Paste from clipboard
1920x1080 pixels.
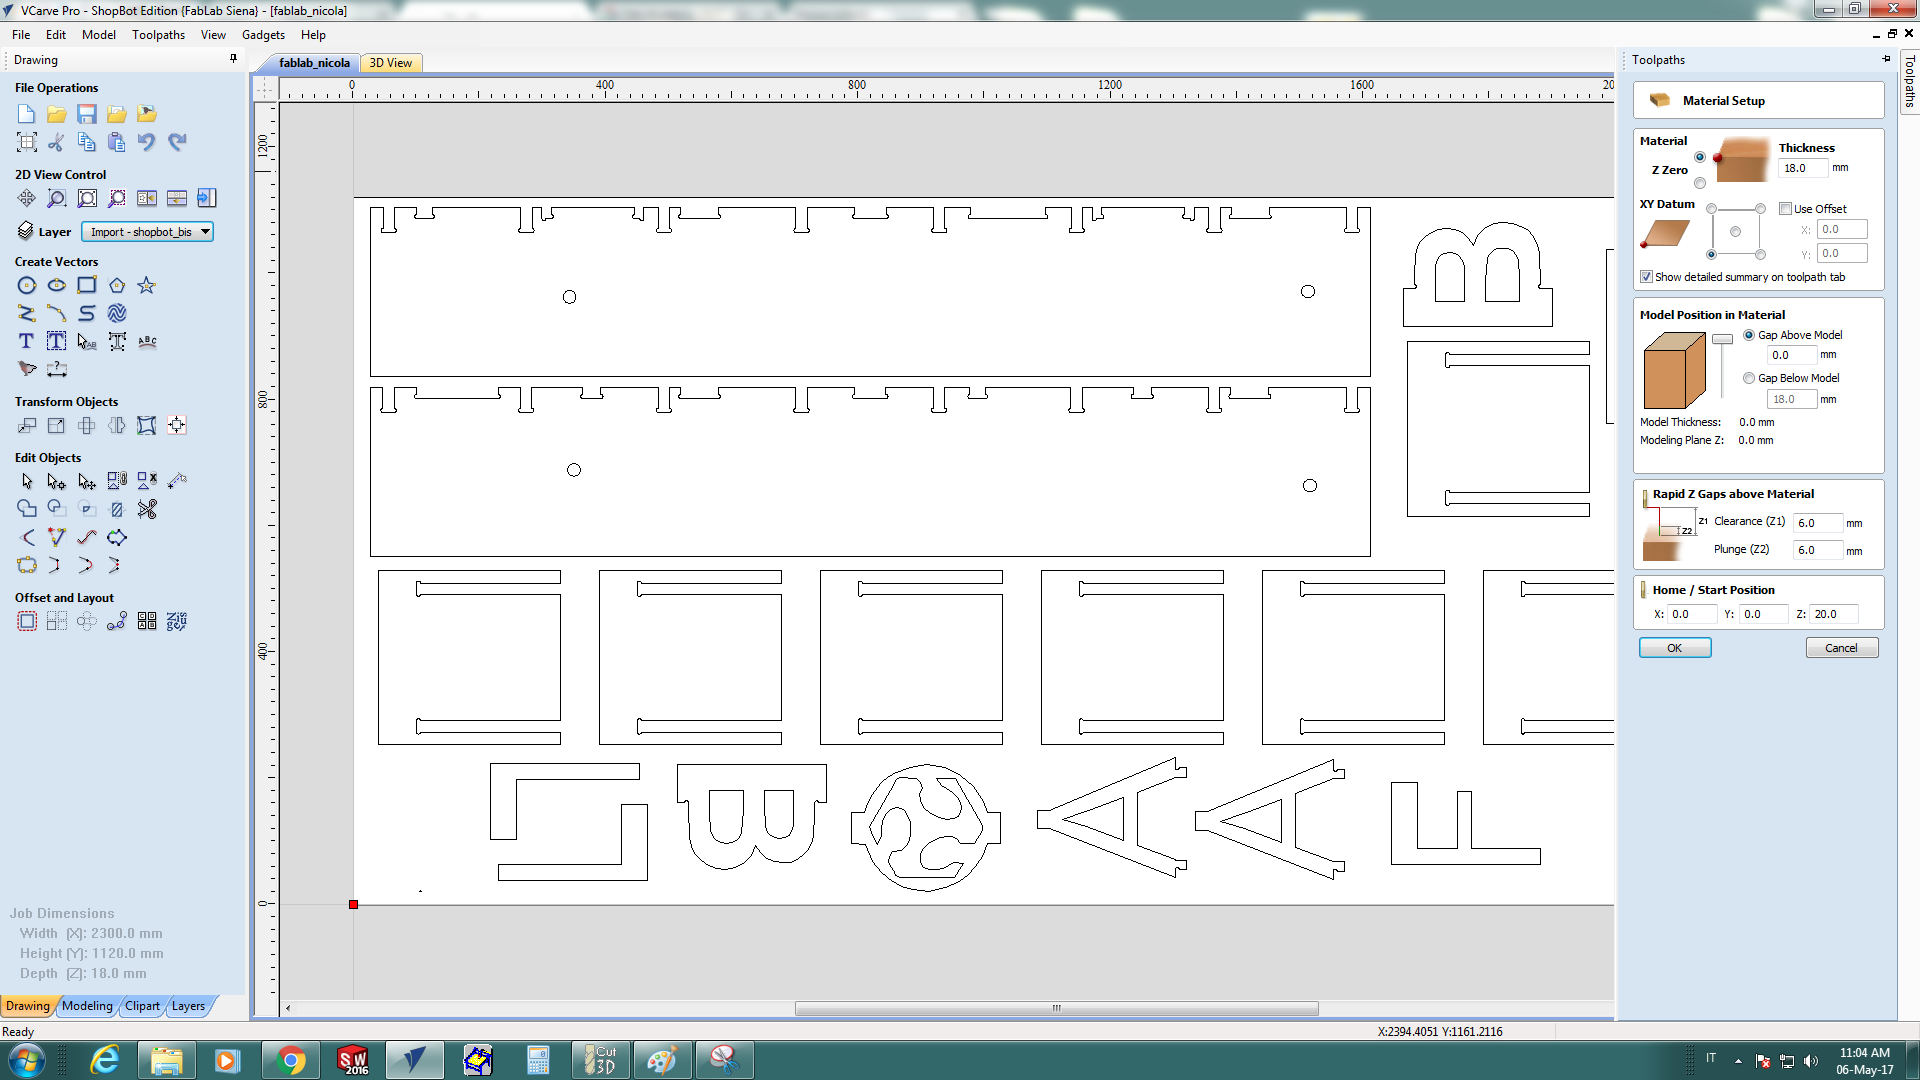pyautogui.click(x=117, y=142)
